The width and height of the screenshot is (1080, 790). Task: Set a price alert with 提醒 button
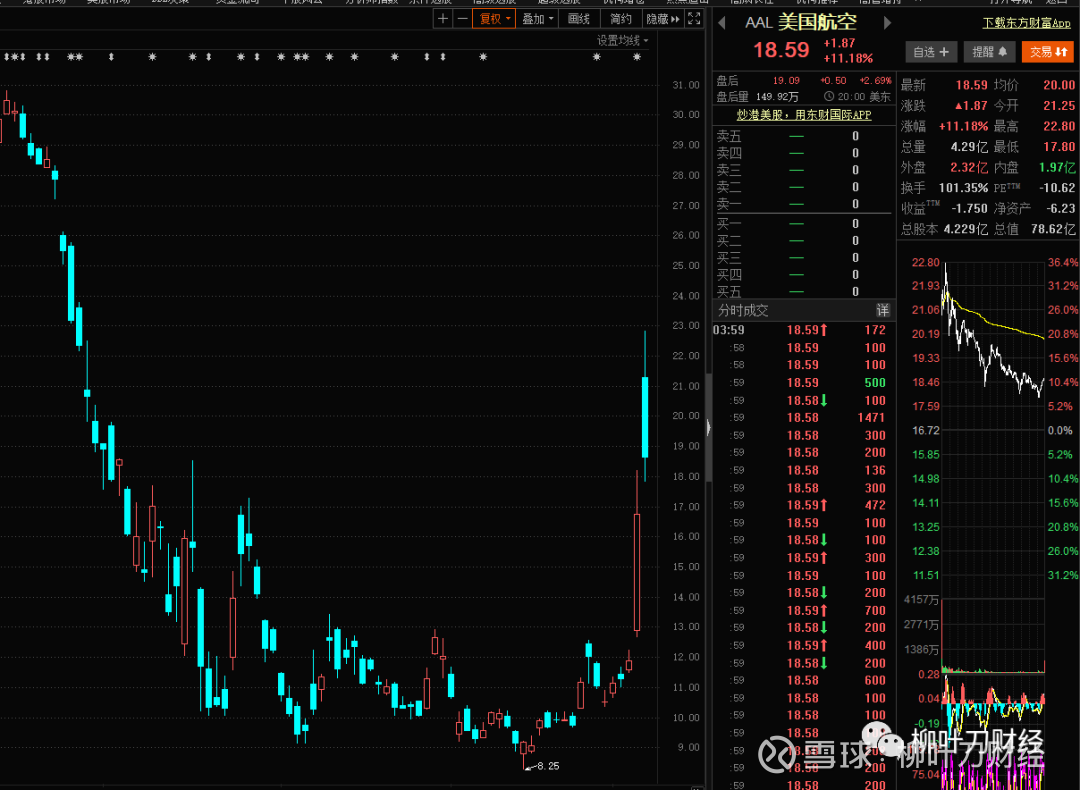coord(989,52)
